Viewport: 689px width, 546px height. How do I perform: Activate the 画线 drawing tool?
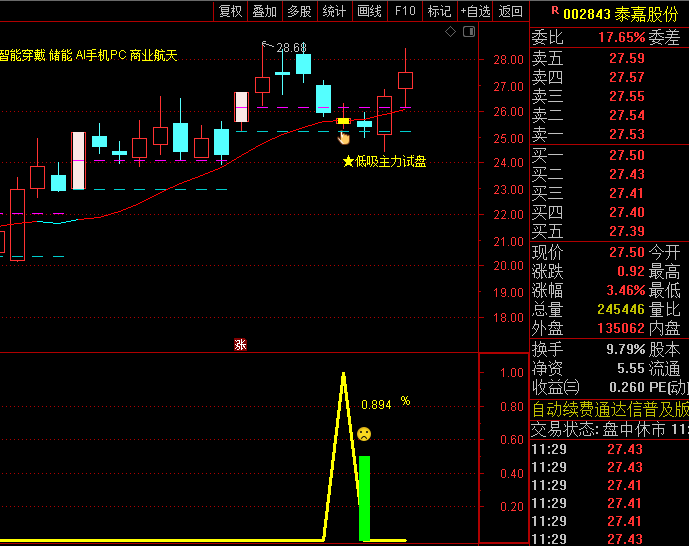point(370,11)
